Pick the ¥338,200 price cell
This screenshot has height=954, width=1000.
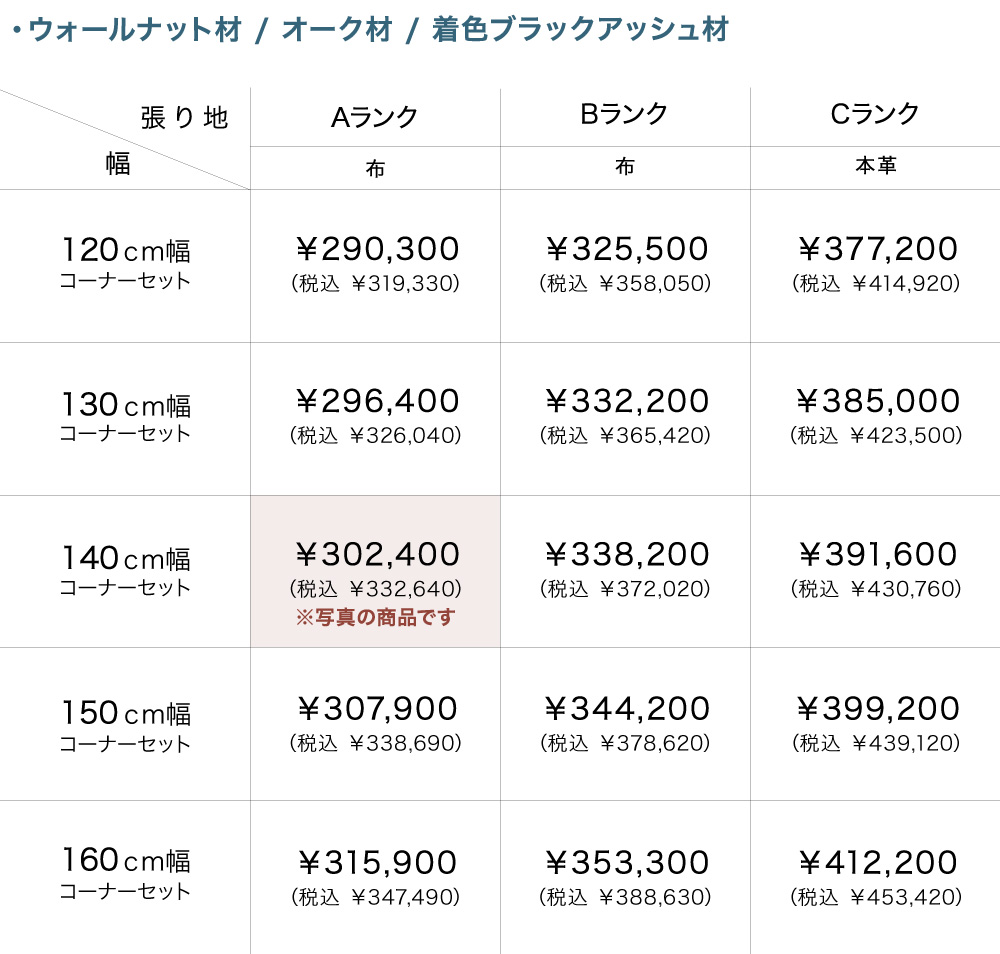(627, 555)
